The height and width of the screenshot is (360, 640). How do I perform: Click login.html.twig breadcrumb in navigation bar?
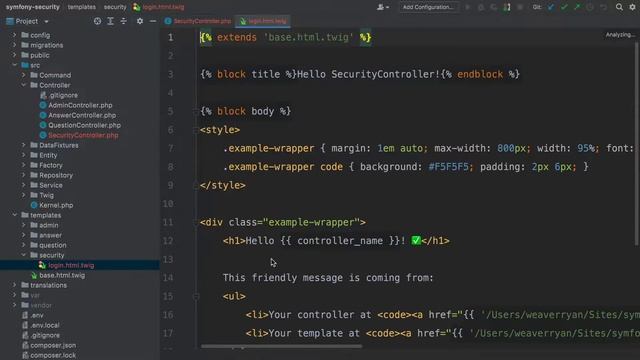click(x=158, y=7)
